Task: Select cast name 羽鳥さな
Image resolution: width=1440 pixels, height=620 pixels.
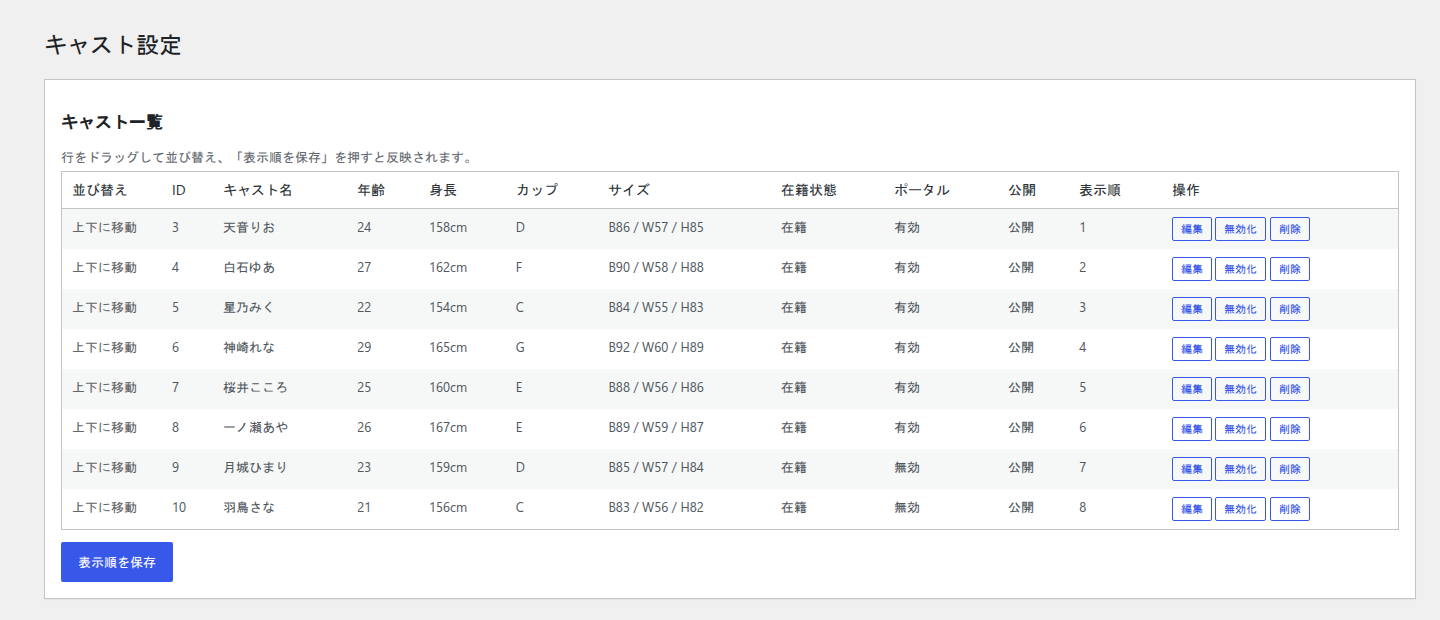Action: click(249, 508)
